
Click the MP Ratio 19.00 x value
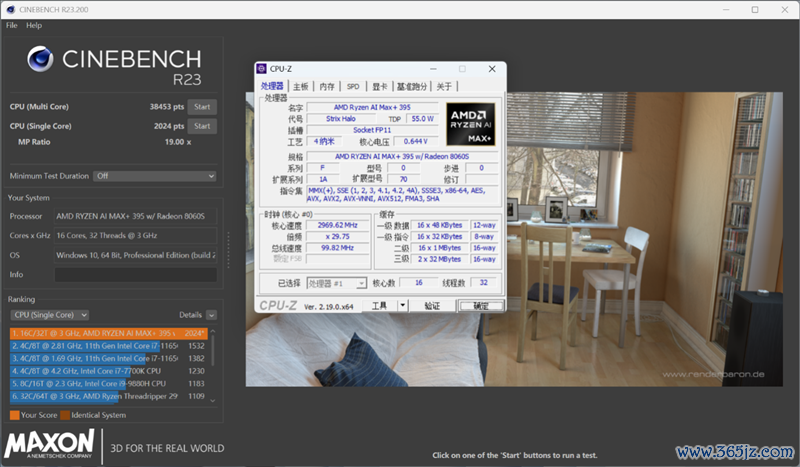point(178,142)
